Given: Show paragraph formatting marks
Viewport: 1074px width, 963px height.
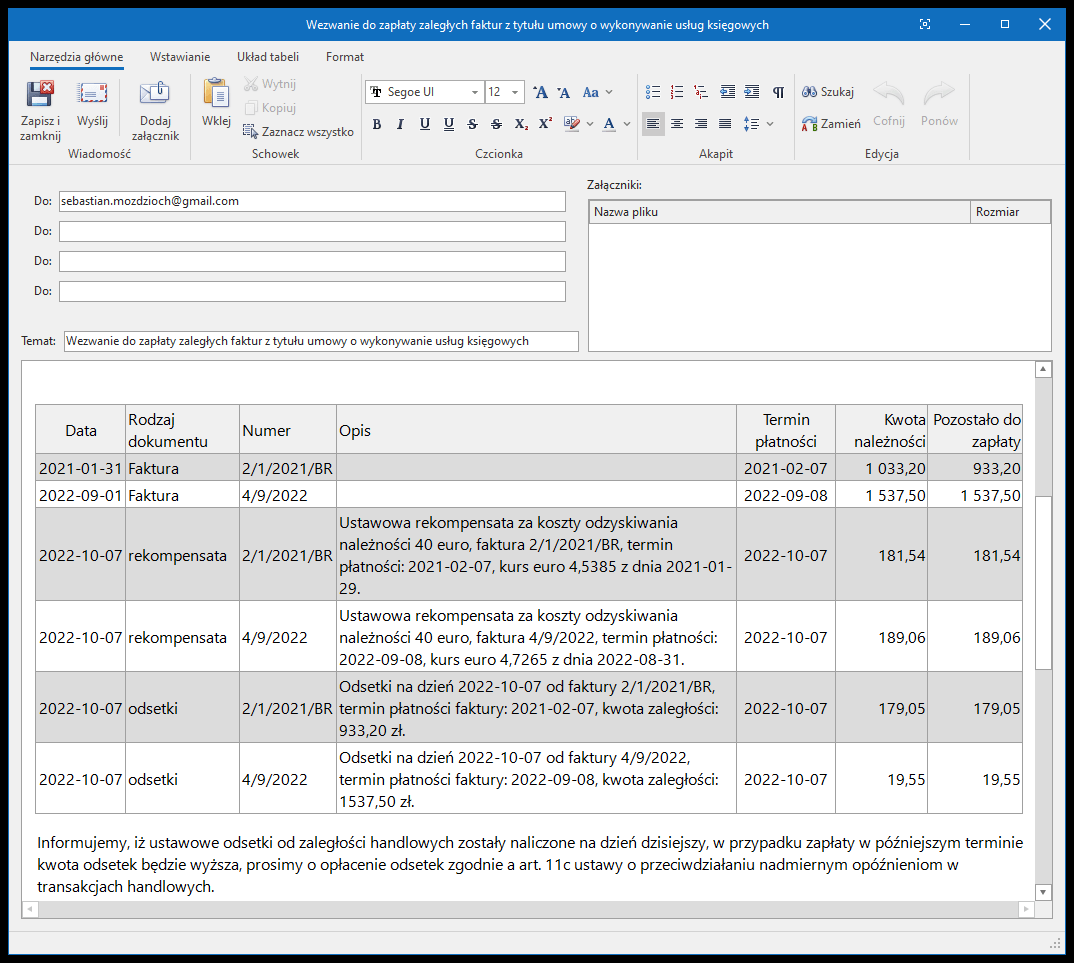Looking at the screenshot, I should [778, 92].
